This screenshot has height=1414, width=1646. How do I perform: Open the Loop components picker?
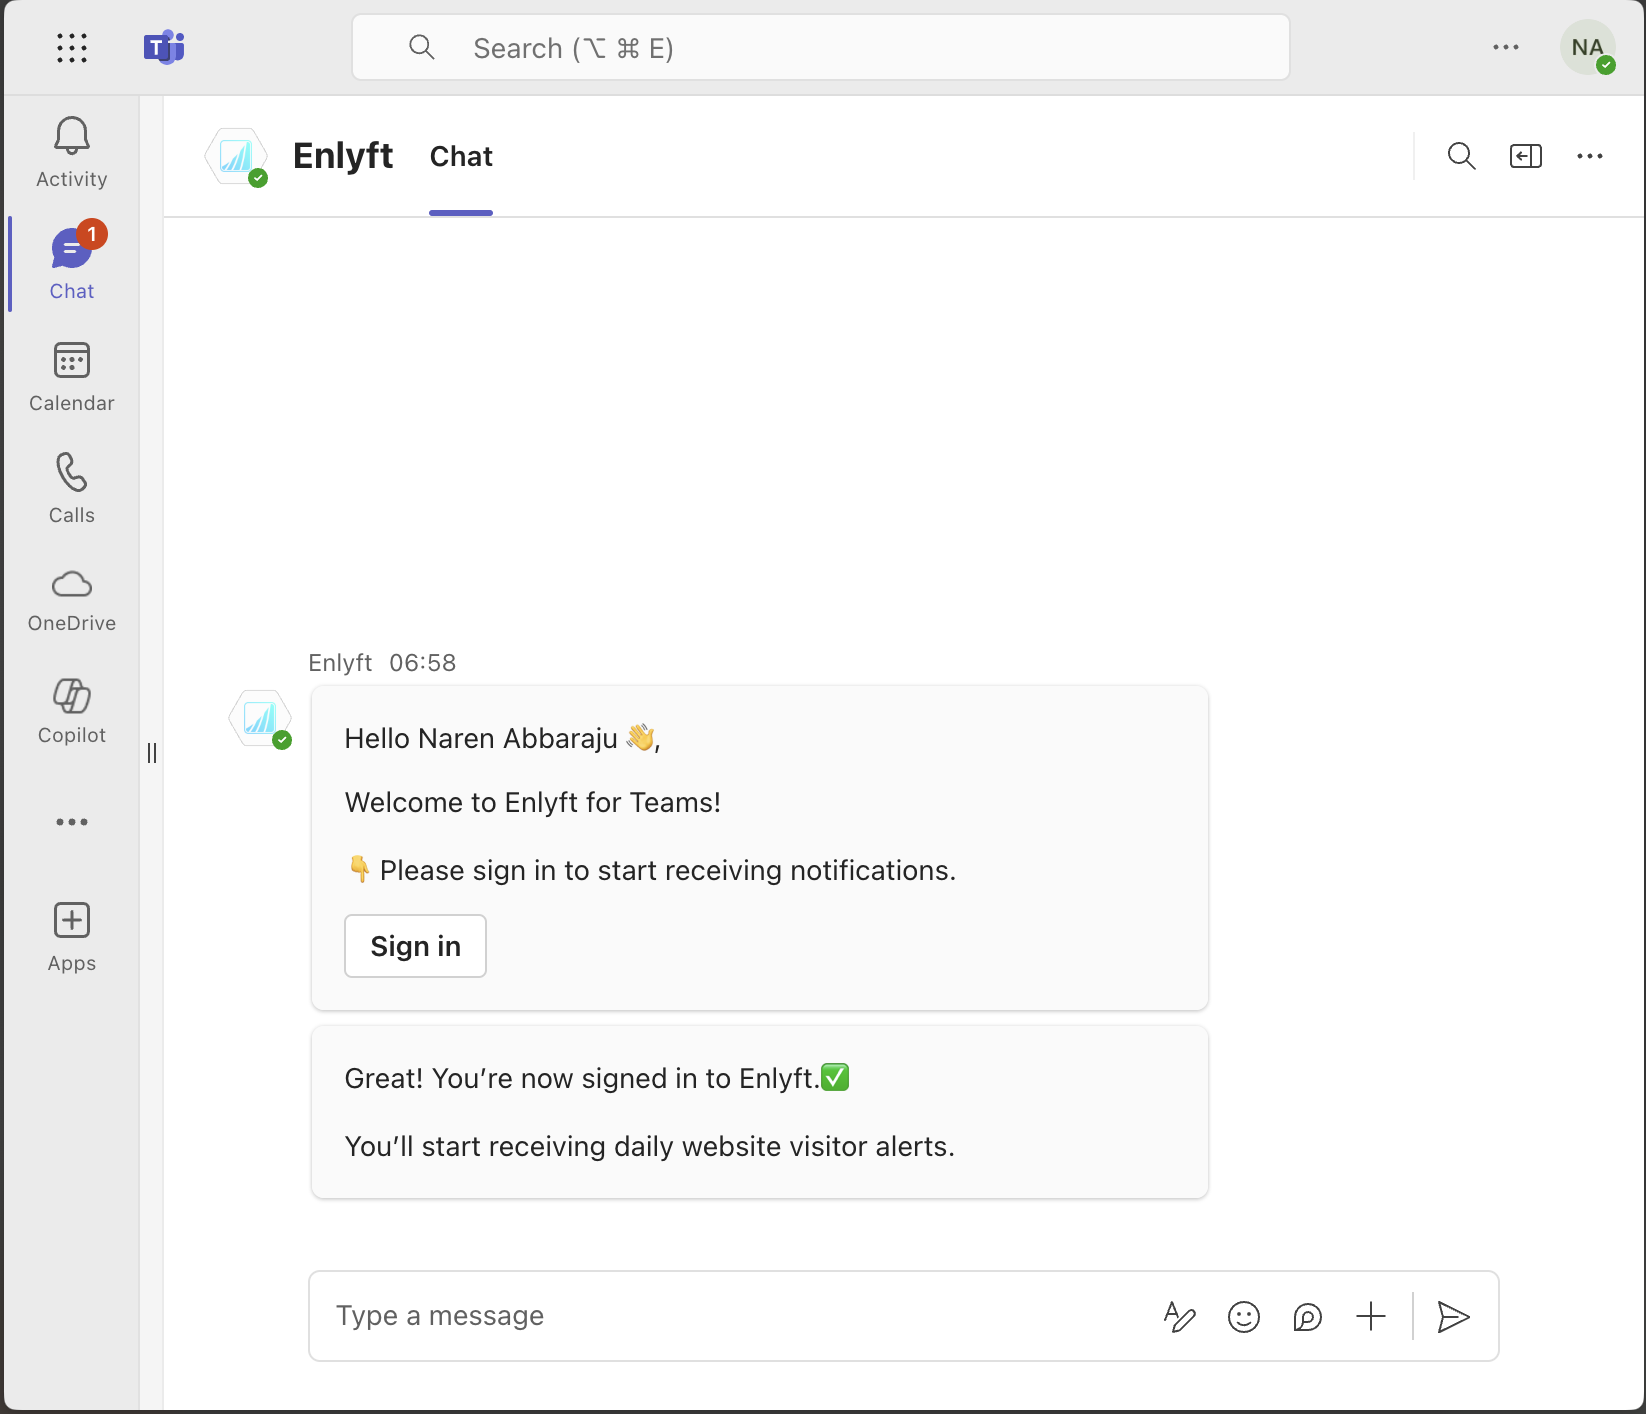1308,1317
